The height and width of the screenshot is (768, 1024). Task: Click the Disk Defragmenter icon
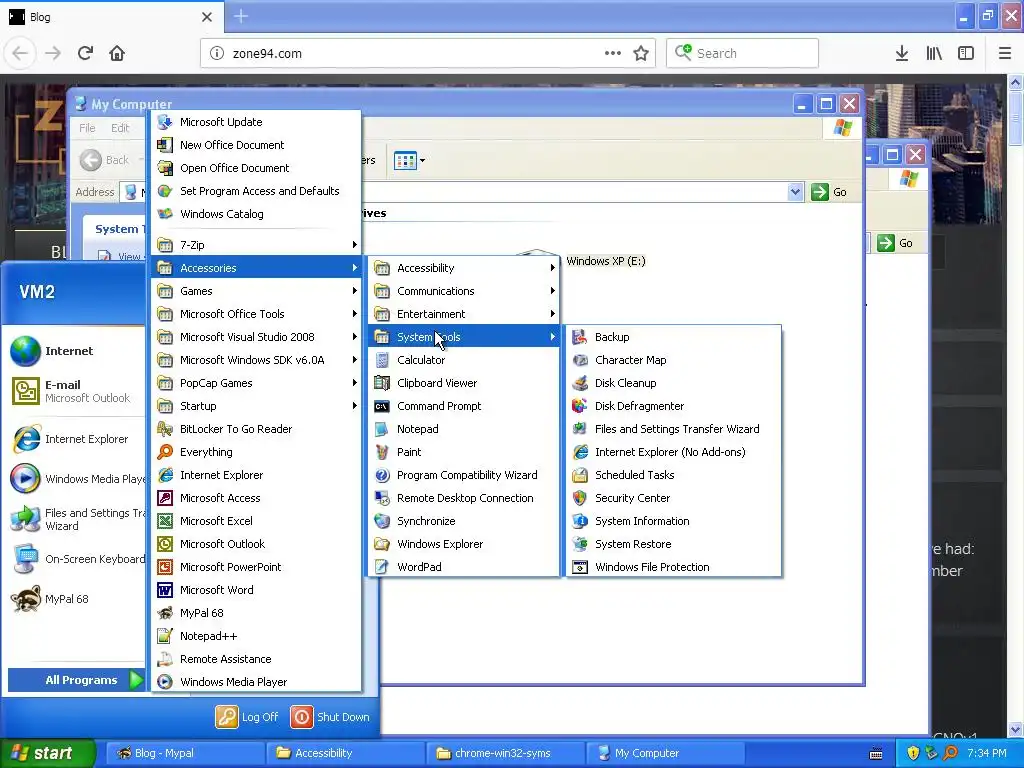point(580,406)
